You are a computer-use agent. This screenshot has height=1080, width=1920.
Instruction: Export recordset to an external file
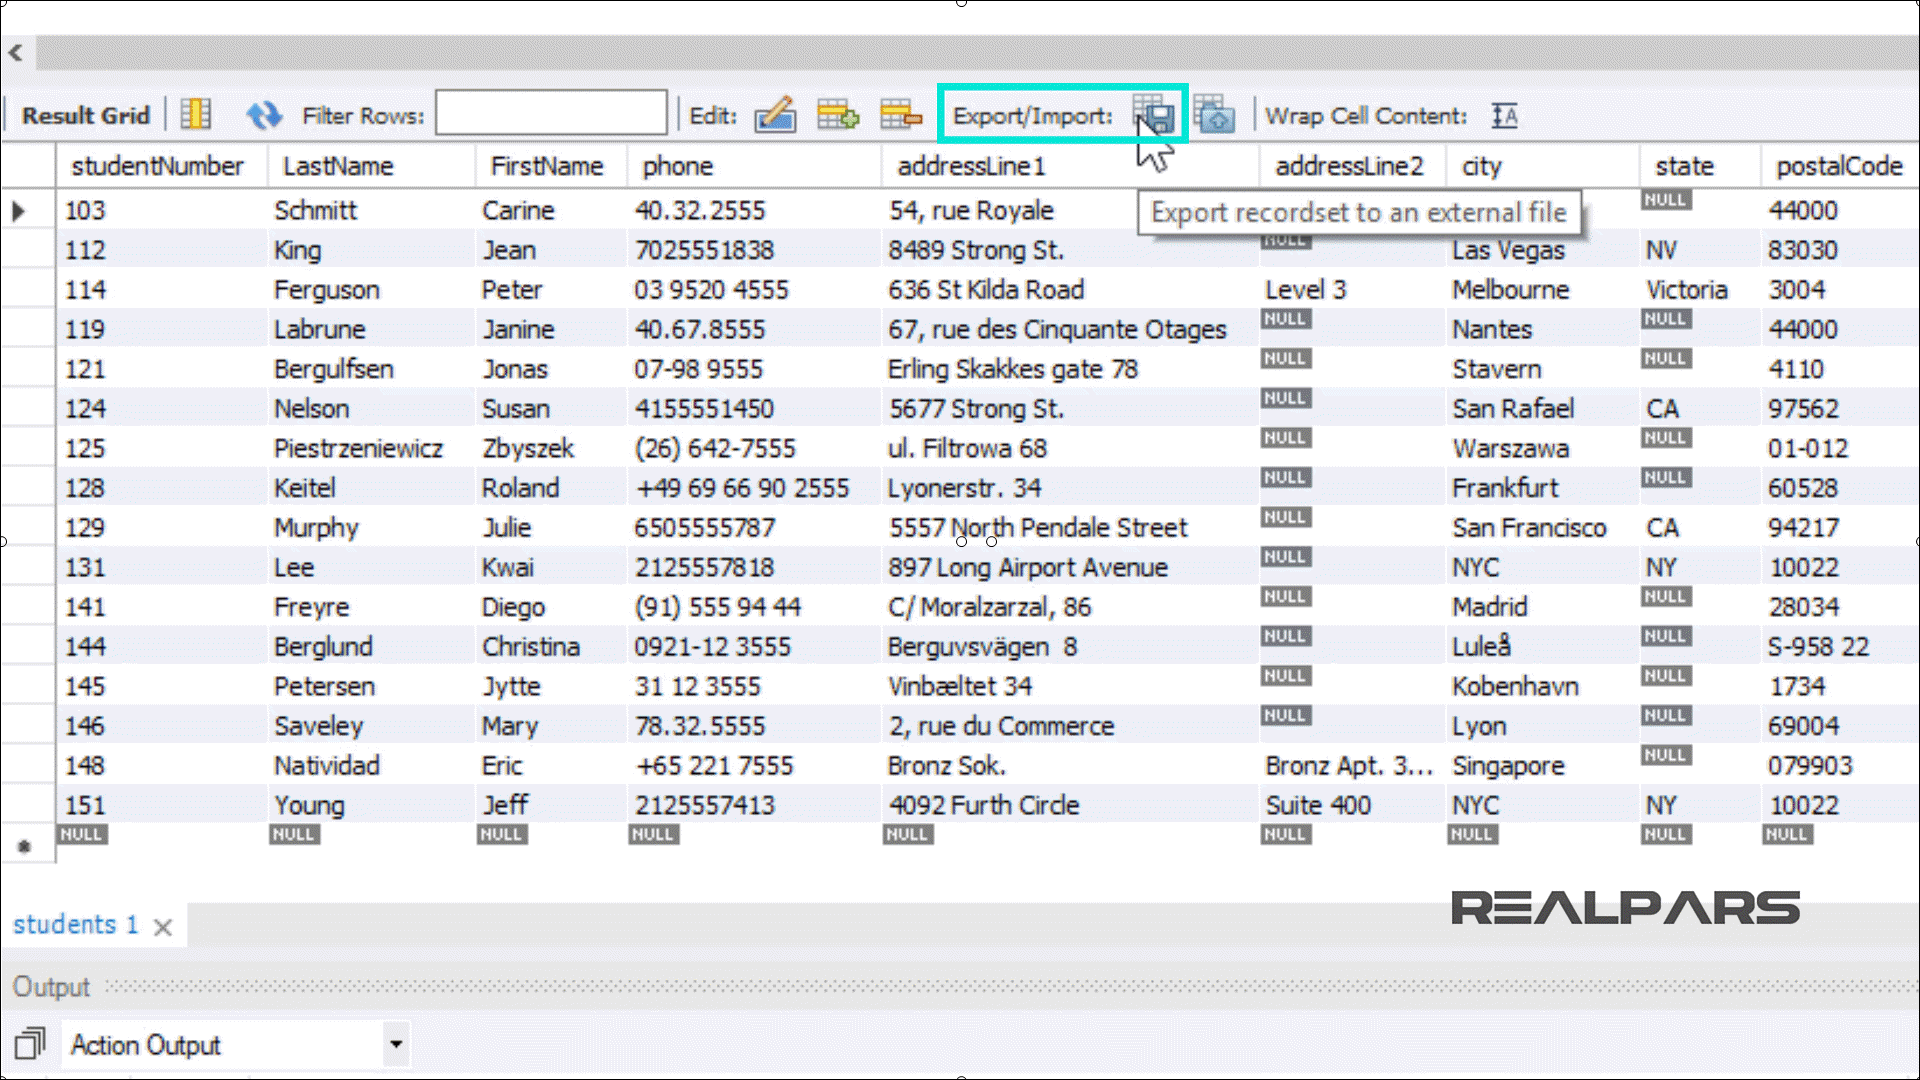click(1155, 115)
